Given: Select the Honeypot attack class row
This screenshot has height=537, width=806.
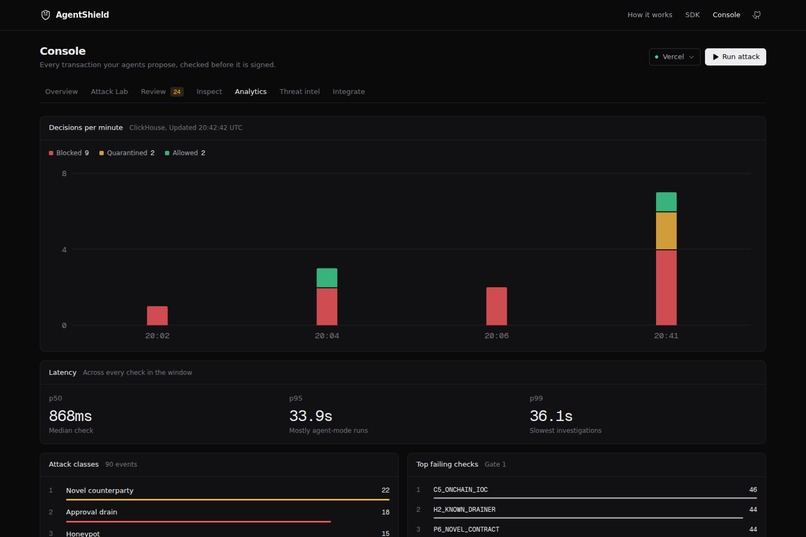Looking at the screenshot, I should coord(219,533).
